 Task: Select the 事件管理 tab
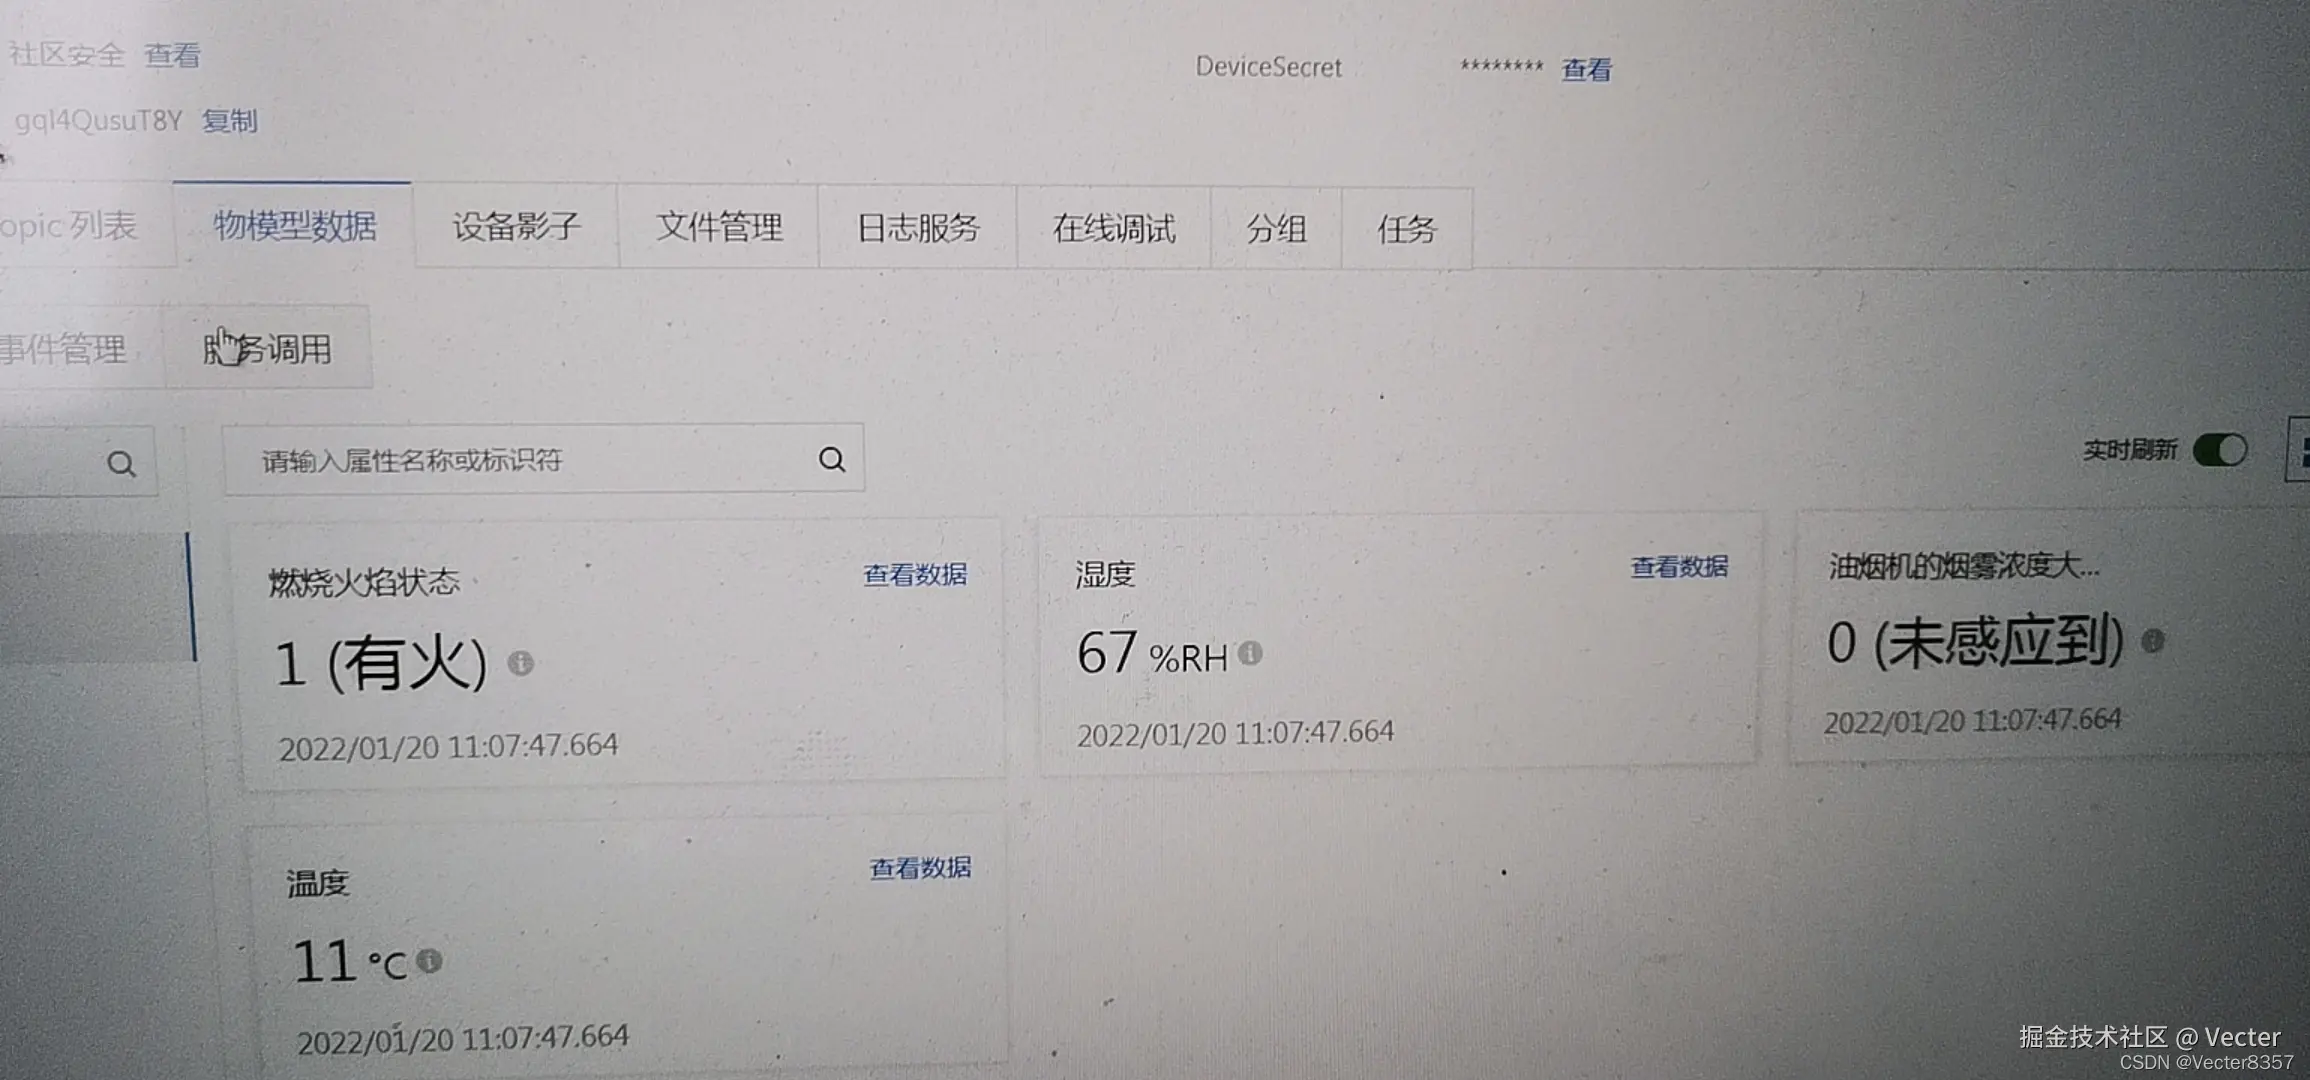click(65, 347)
